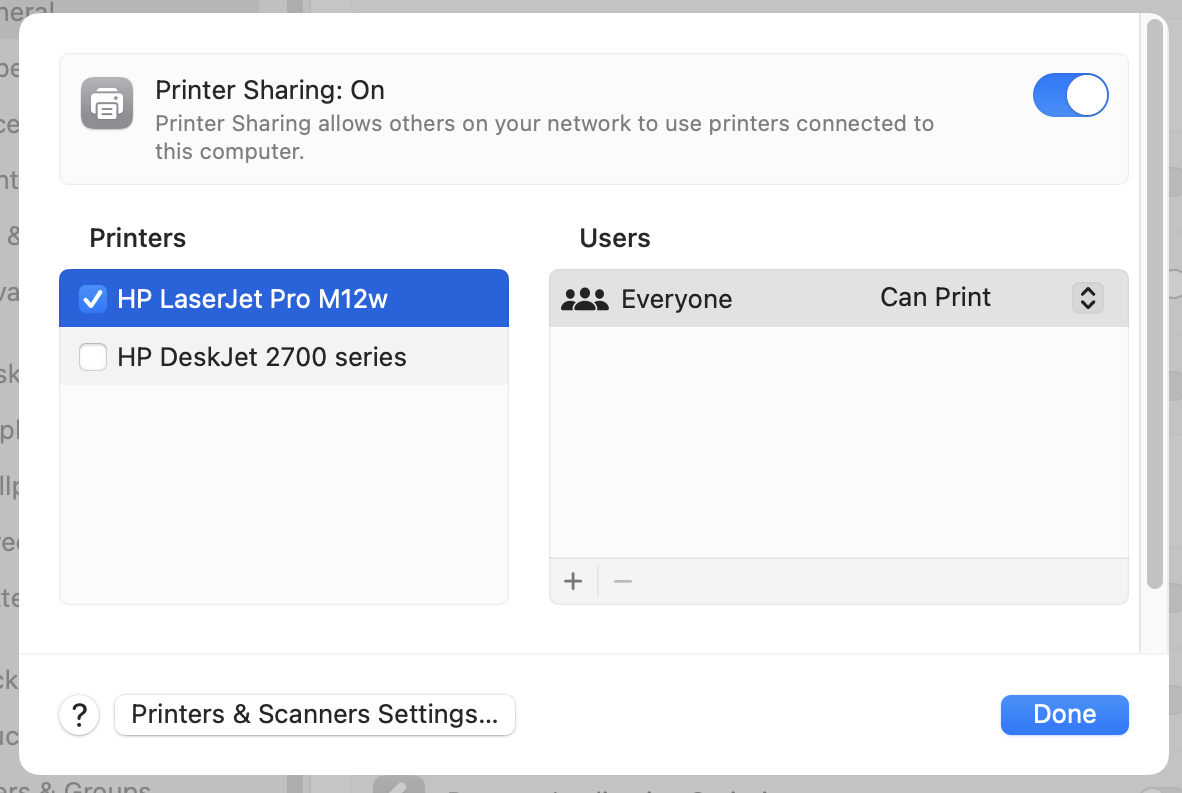Change Everyone's access level via the stepper arrows
The image size is (1182, 793).
click(1087, 297)
